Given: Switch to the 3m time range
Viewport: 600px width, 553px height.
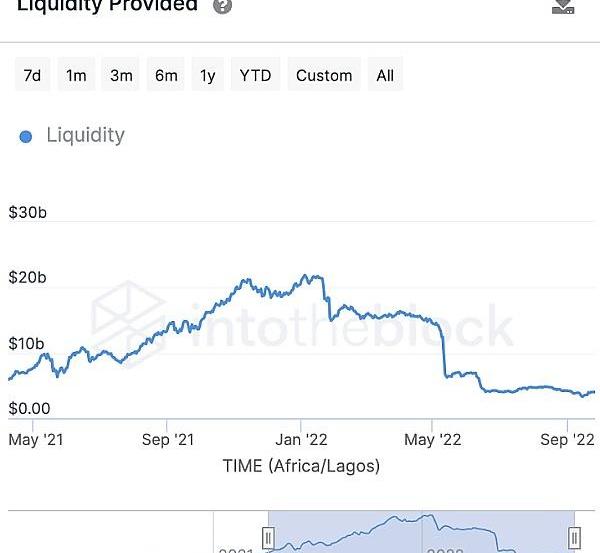Looking at the screenshot, I should pos(121,75).
